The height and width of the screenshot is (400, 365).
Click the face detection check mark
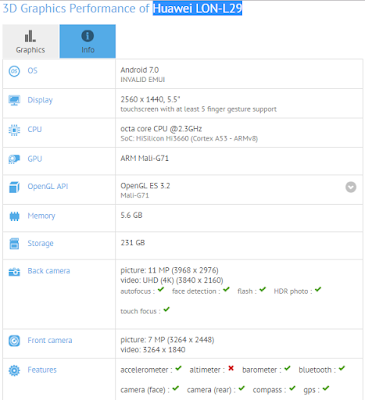tap(226, 289)
